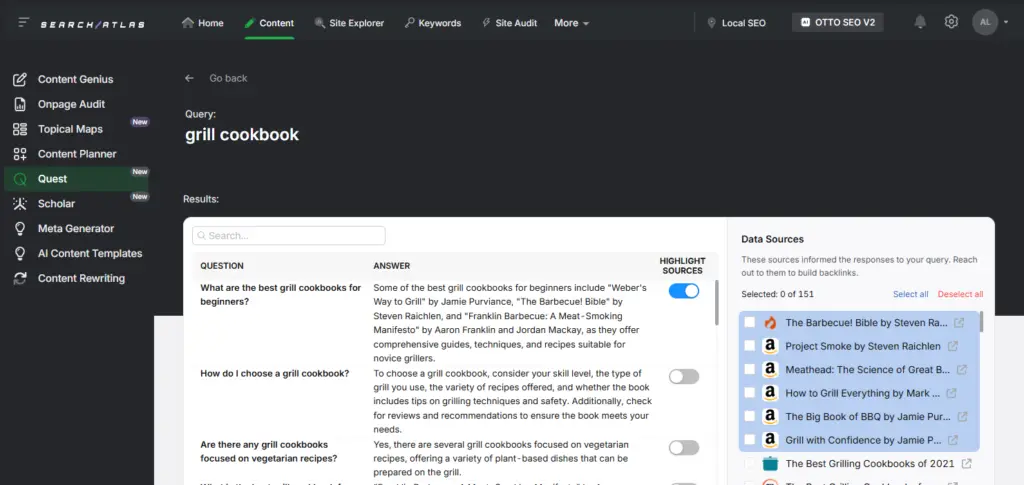The image size is (1024, 485).
Task: Collapse sidebar using the hamburger menu icon
Action: click(x=24, y=23)
